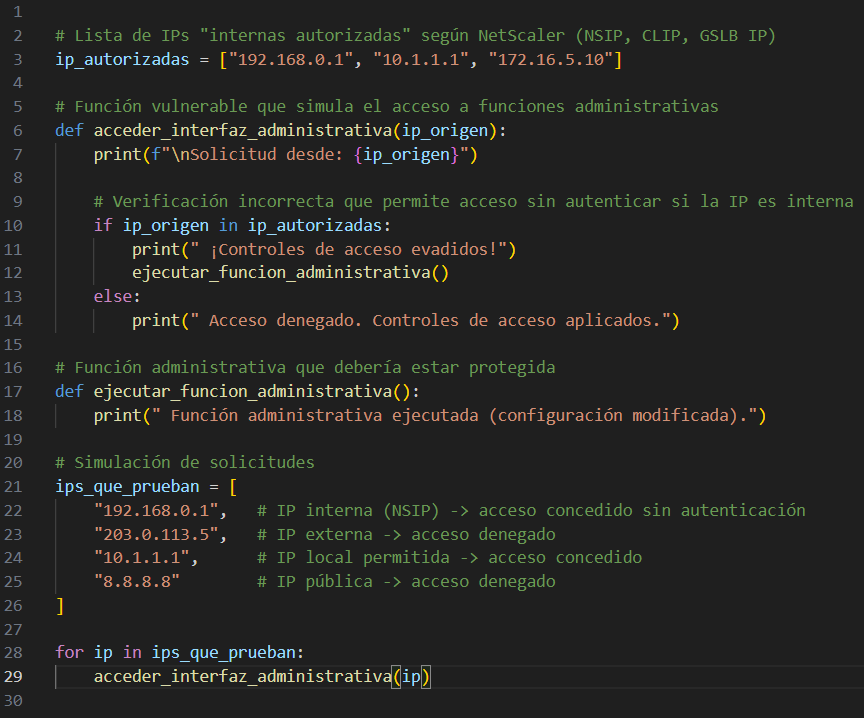The height and width of the screenshot is (718, 864).
Task: Click line number 17 in the gutter
Action: click(x=13, y=392)
